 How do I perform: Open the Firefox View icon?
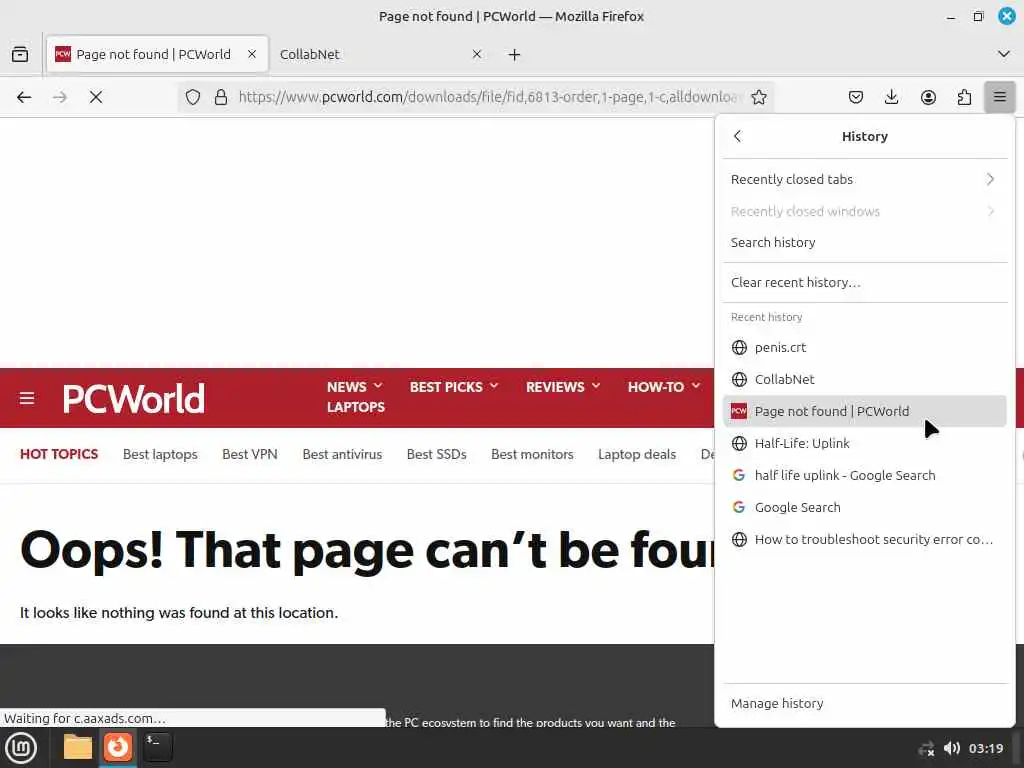pyautogui.click(x=20, y=54)
